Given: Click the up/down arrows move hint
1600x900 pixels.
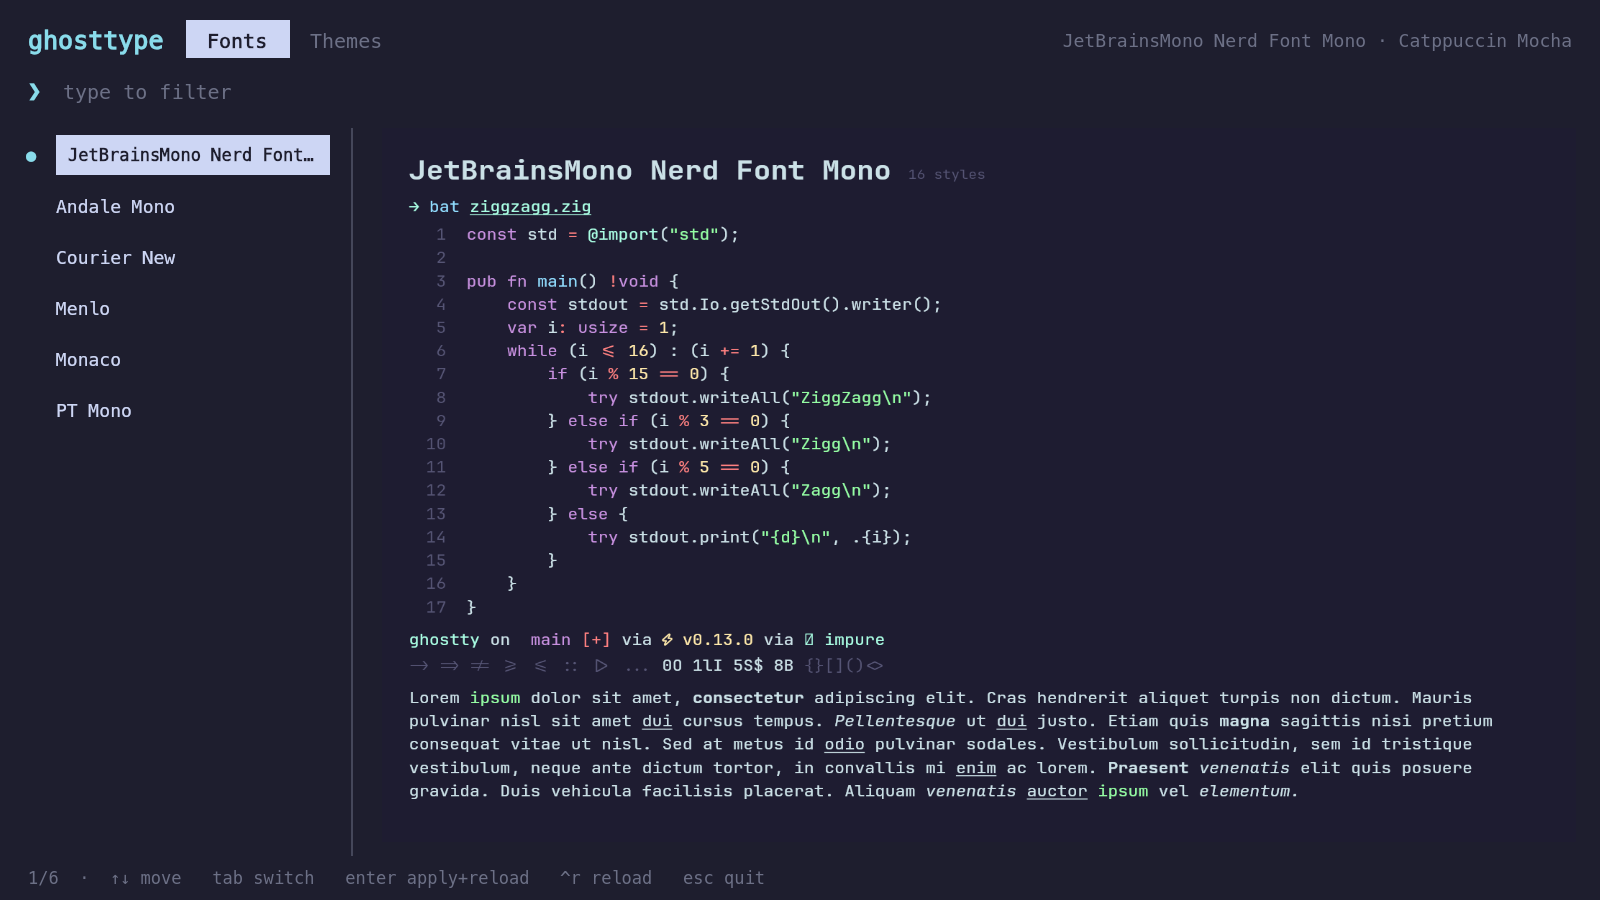Looking at the screenshot, I should pyautogui.click(x=146, y=878).
